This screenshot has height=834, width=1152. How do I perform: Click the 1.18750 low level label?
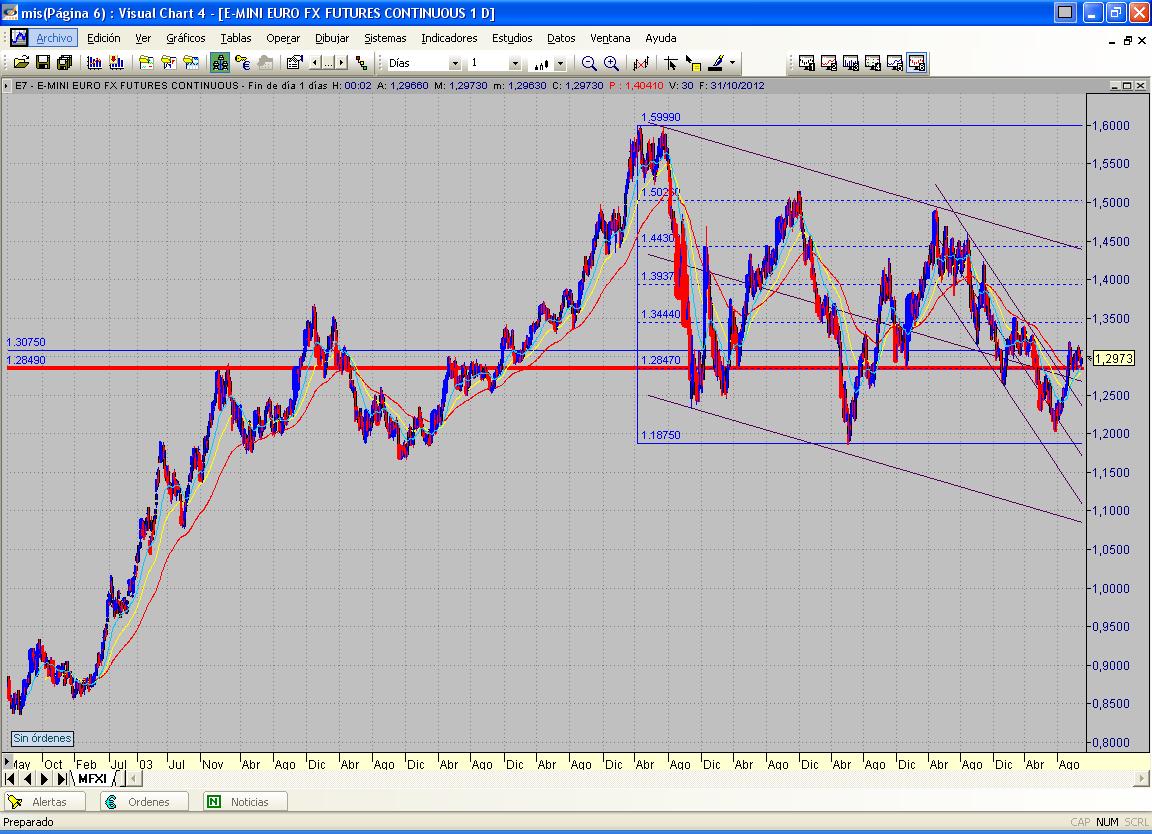pos(660,435)
